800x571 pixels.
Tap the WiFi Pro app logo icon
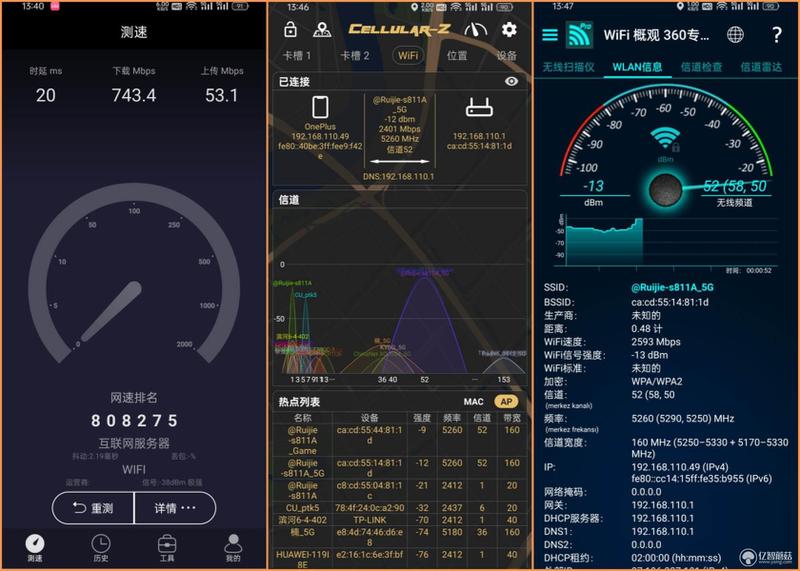(580, 35)
